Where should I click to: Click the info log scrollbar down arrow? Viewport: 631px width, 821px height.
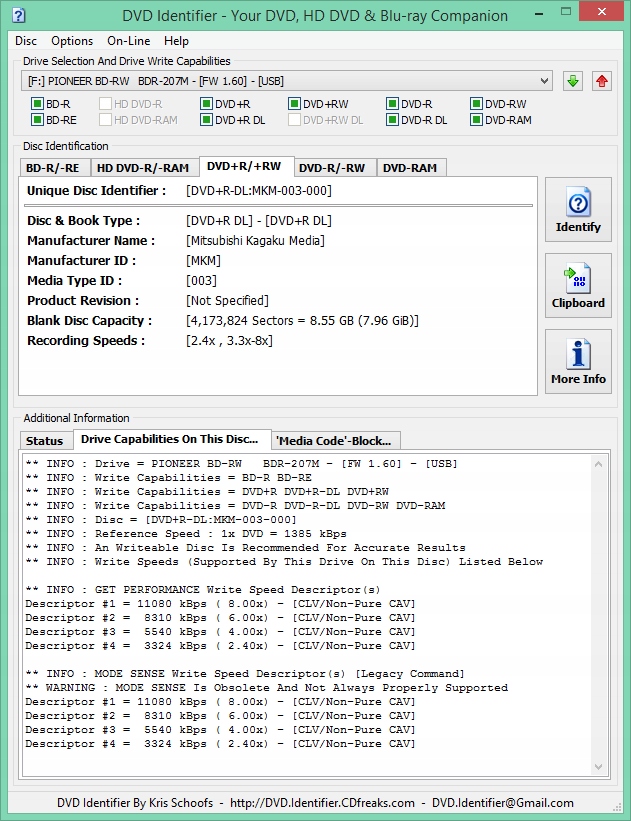(x=598, y=766)
